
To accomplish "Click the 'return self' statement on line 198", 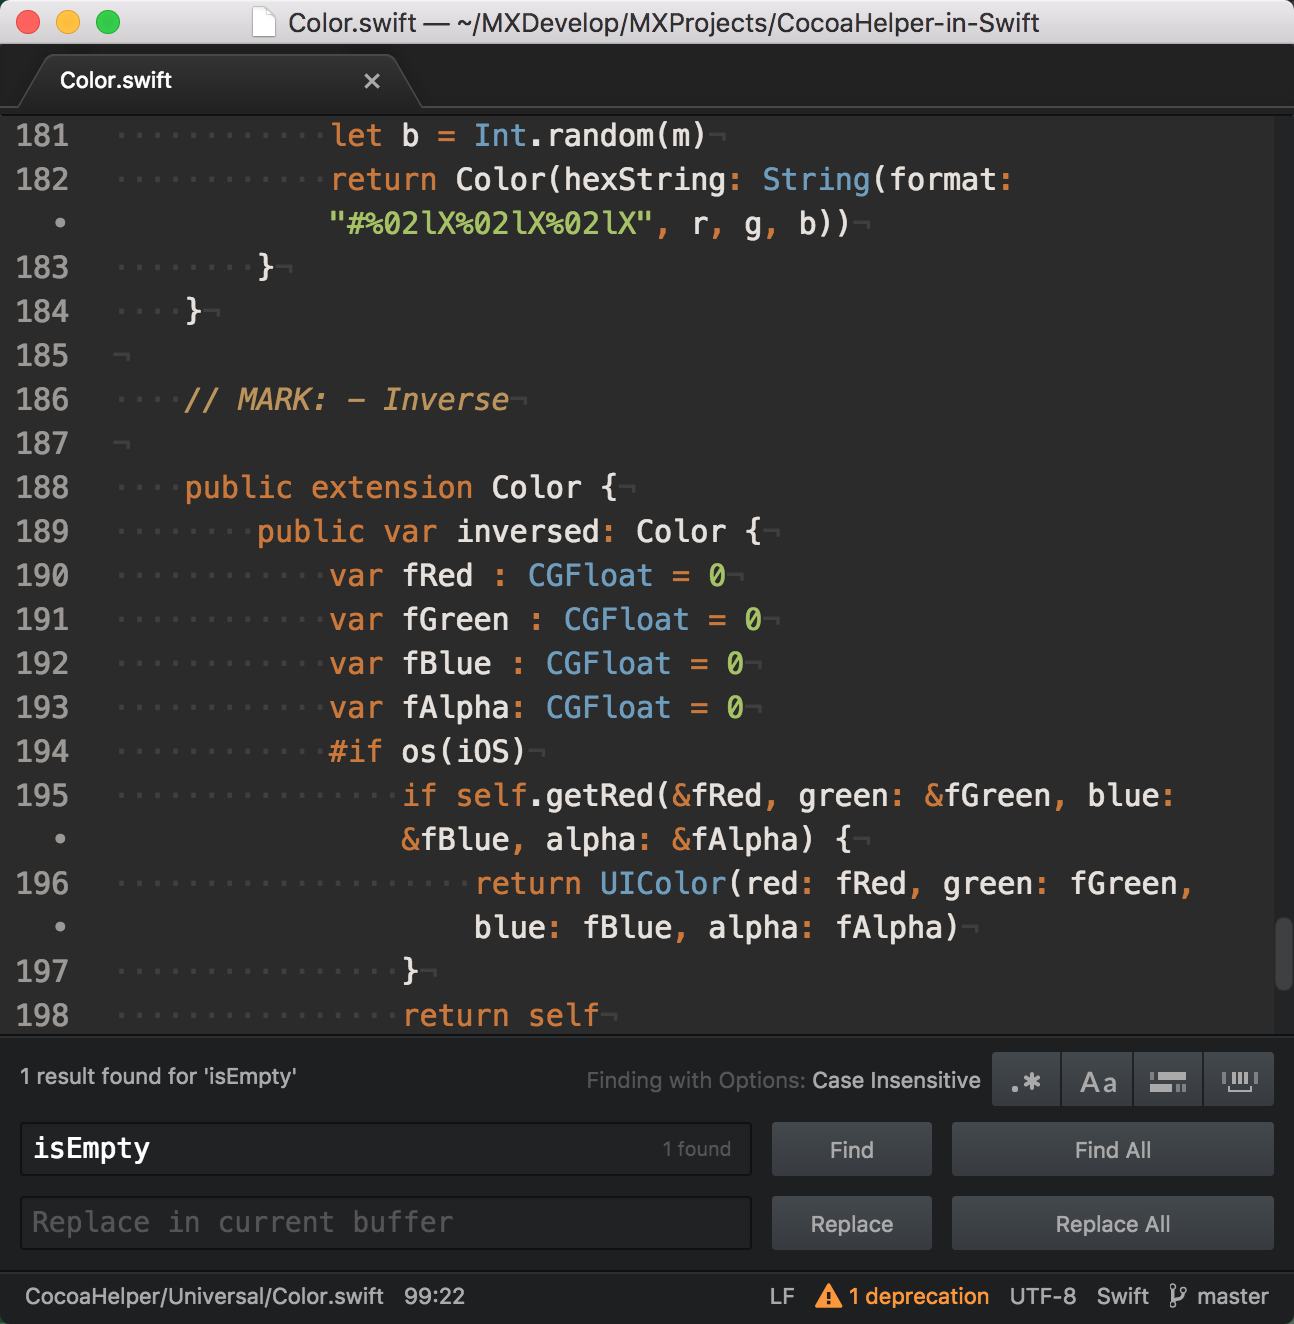I will (501, 1016).
